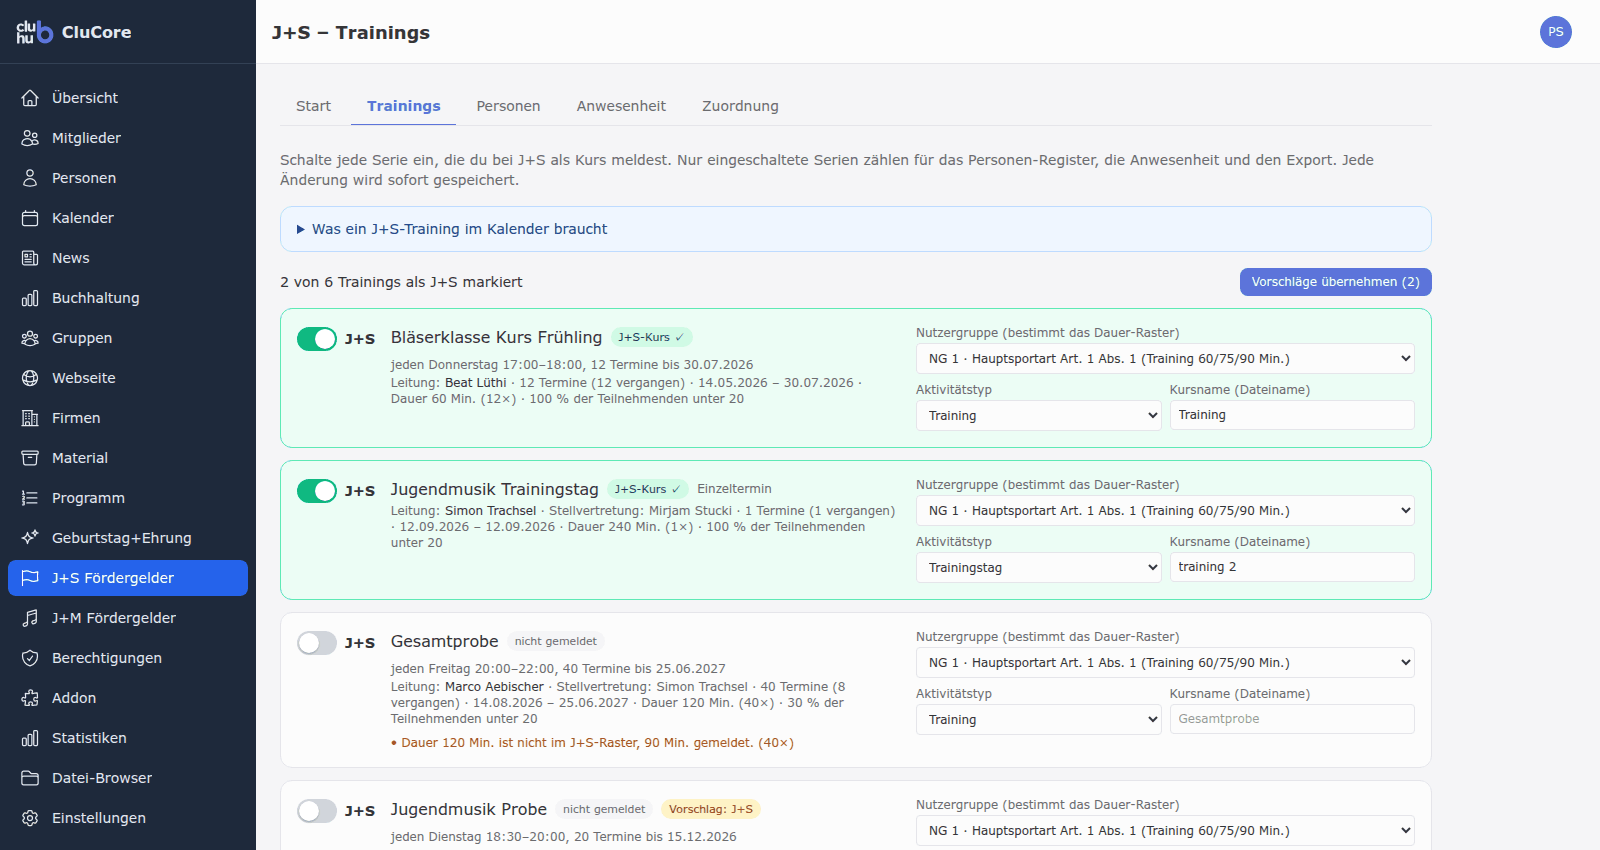Click the J+M Fördergelder music note icon
The width and height of the screenshot is (1600, 850).
[x=30, y=618]
